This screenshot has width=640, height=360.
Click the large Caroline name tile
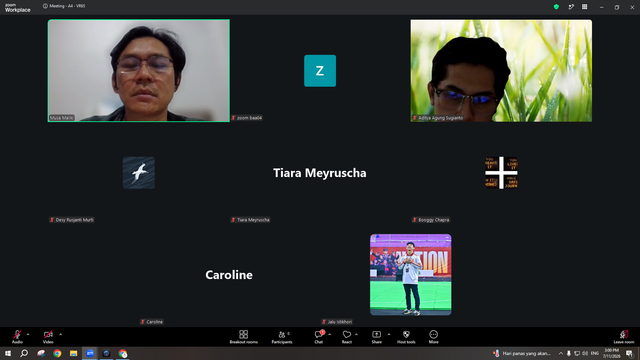(229, 275)
